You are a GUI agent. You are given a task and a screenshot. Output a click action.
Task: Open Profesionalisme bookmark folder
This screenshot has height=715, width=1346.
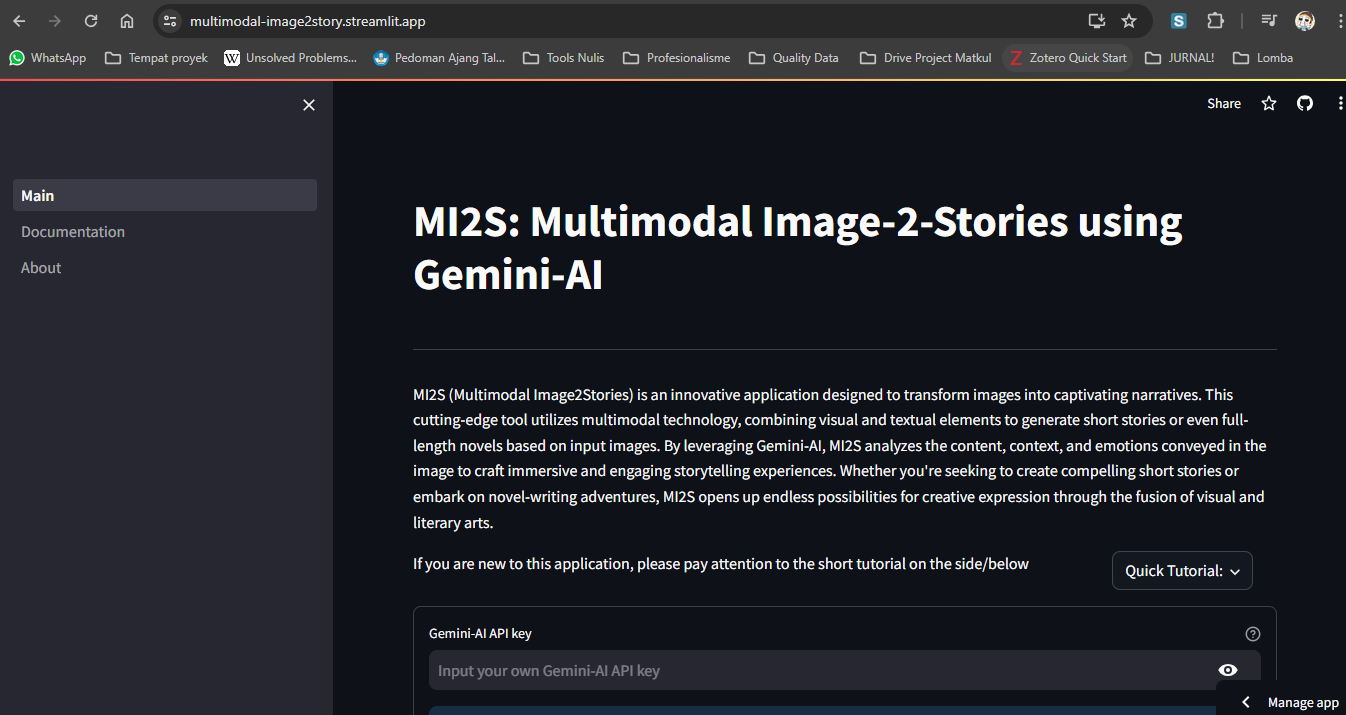(677, 58)
